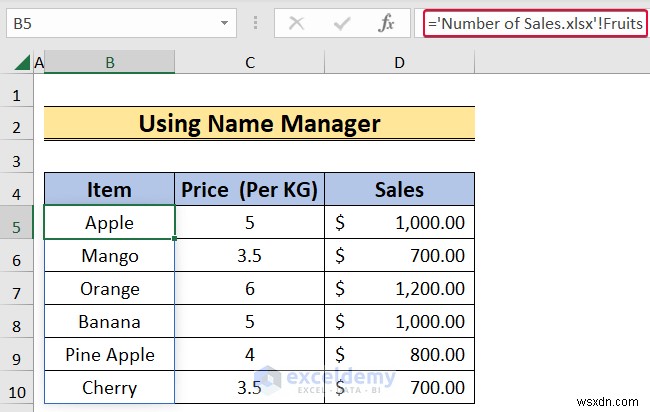Click the 'Using Name Manager' title cell
This screenshot has width=650, height=412.
click(260, 124)
